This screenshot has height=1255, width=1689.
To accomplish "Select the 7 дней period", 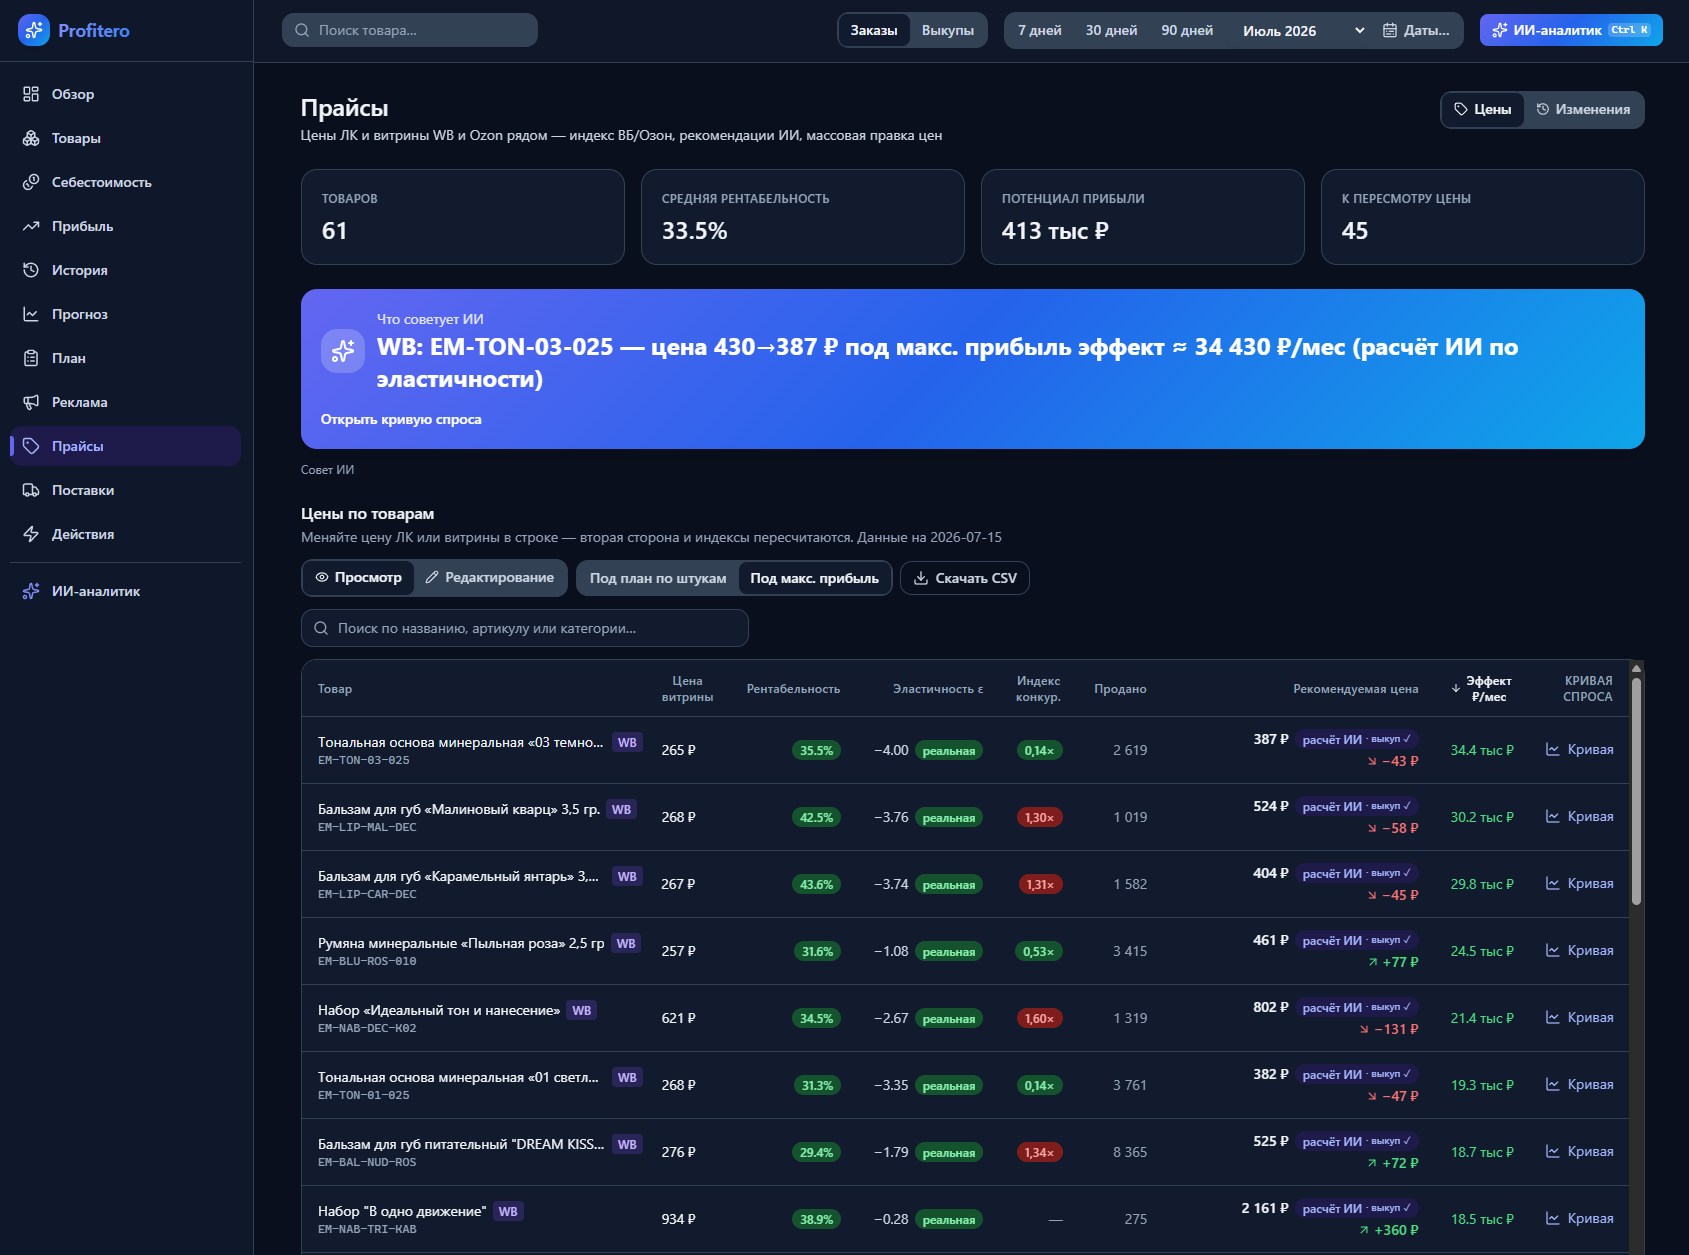I will [x=1040, y=30].
